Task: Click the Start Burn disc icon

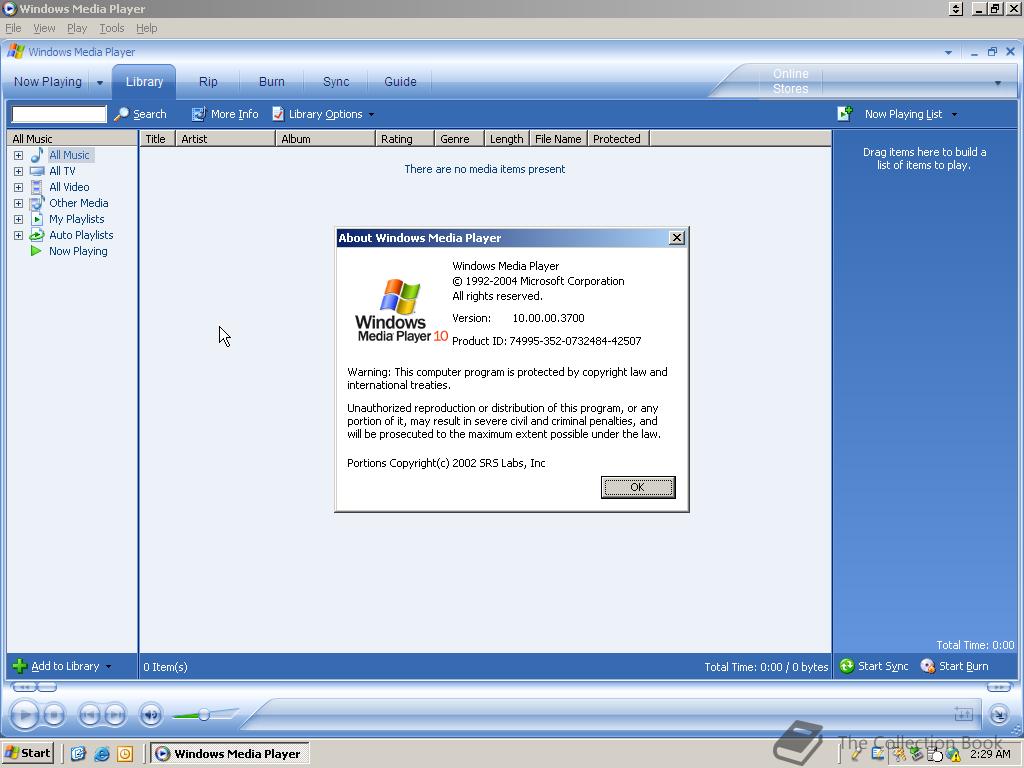Action: click(928, 666)
